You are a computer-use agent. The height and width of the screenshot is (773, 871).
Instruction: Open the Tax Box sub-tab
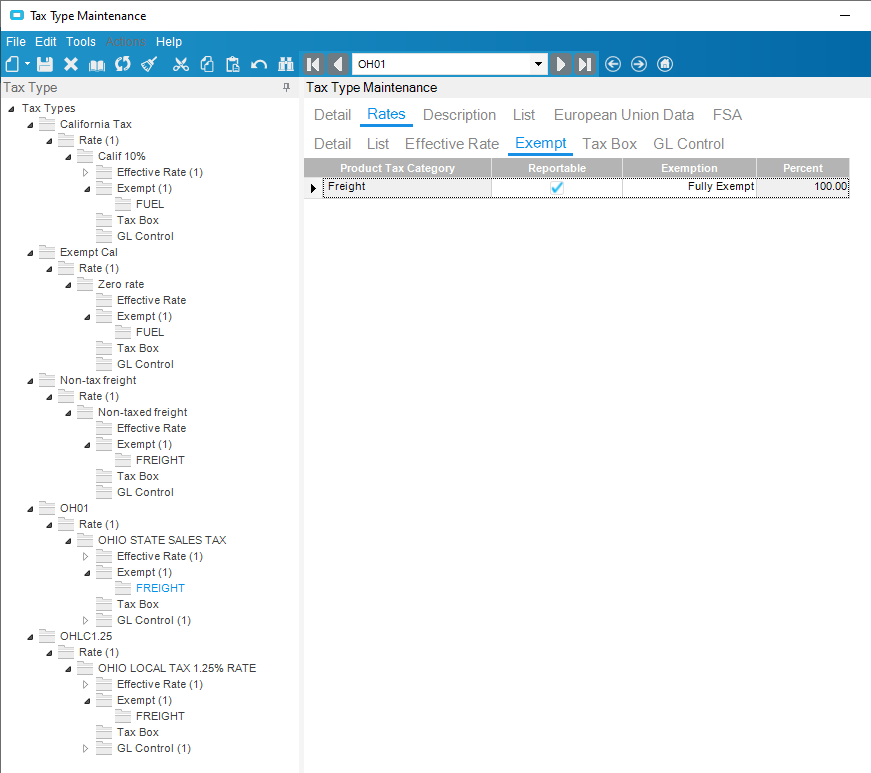(609, 144)
